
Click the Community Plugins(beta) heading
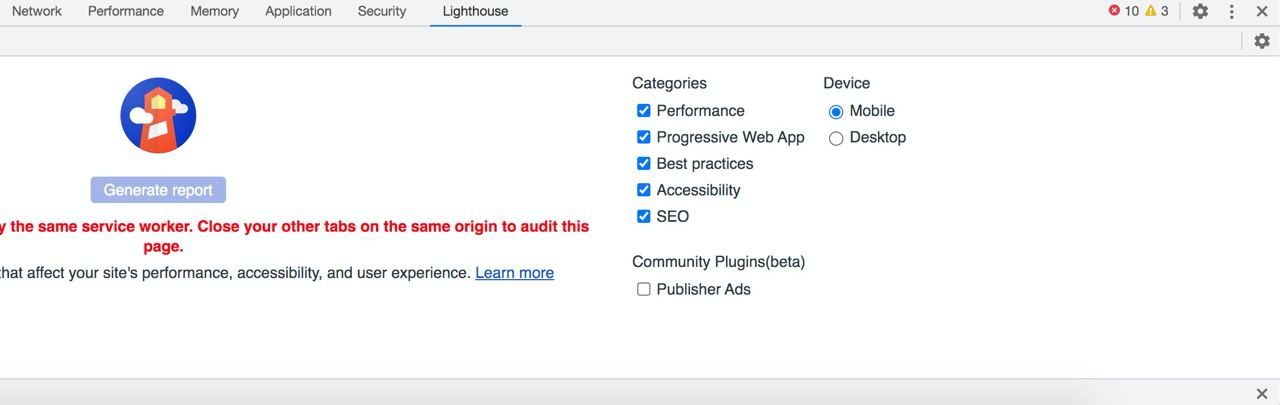tap(718, 262)
